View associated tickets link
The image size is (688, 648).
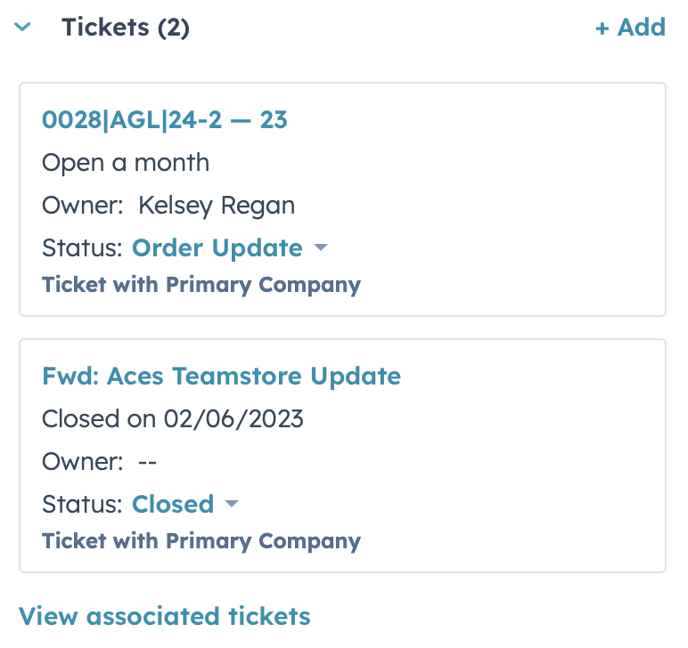(165, 616)
